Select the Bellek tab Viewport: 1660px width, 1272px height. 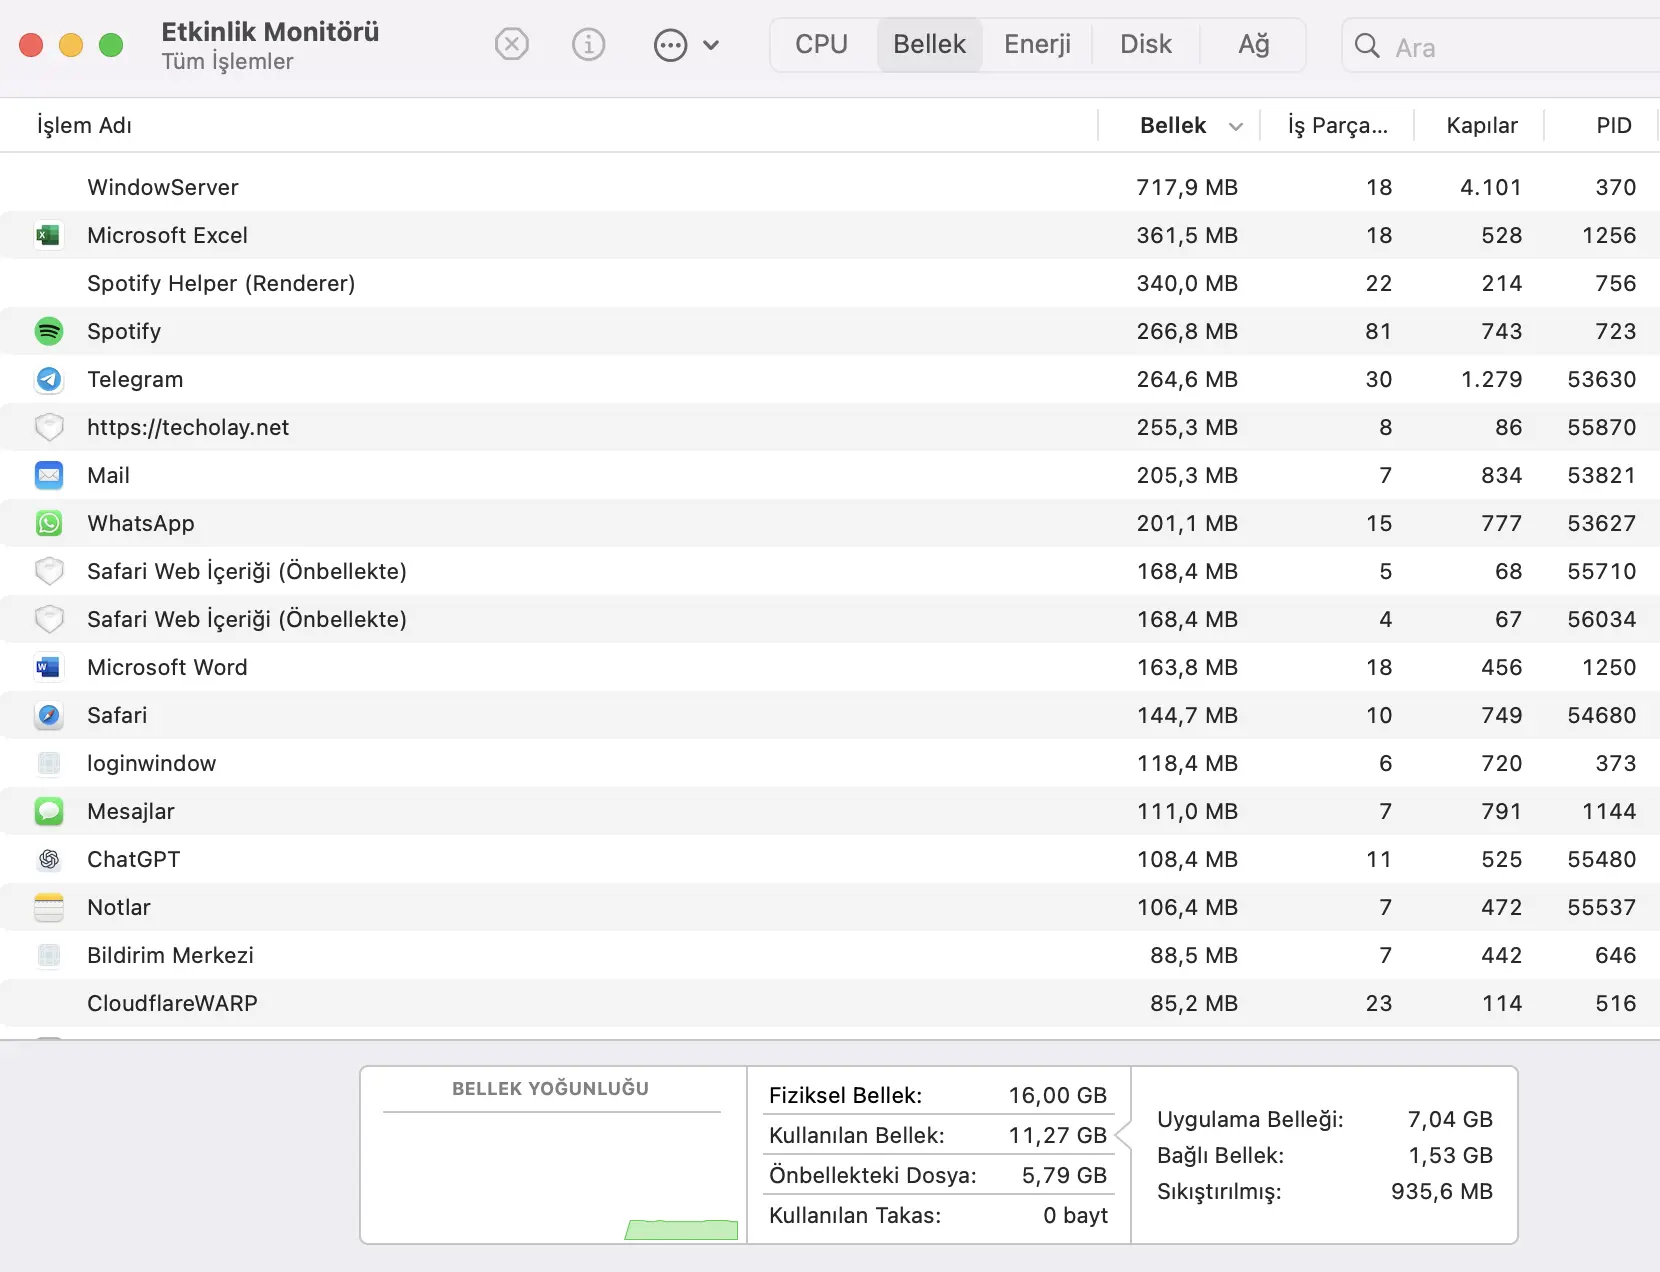pyautogui.click(x=930, y=45)
